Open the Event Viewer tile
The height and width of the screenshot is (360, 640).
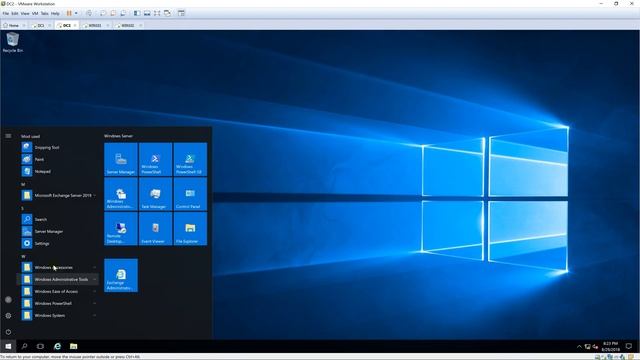[156, 229]
